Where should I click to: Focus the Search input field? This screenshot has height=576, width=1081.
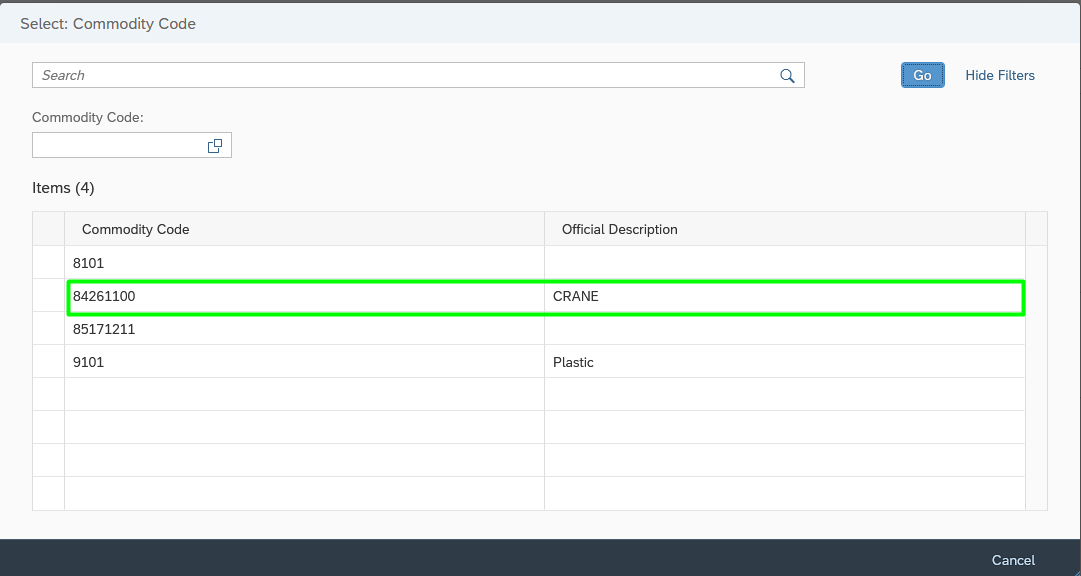(407, 75)
